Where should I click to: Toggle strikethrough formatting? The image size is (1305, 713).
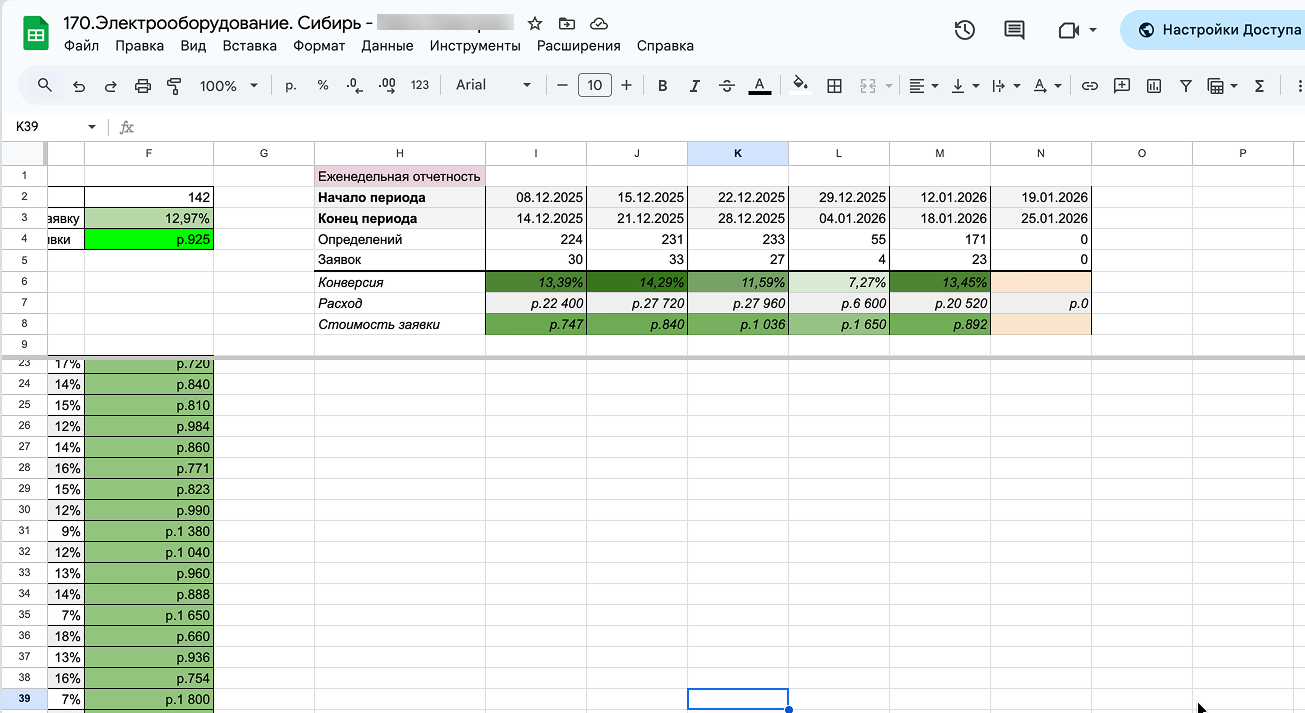click(x=727, y=86)
